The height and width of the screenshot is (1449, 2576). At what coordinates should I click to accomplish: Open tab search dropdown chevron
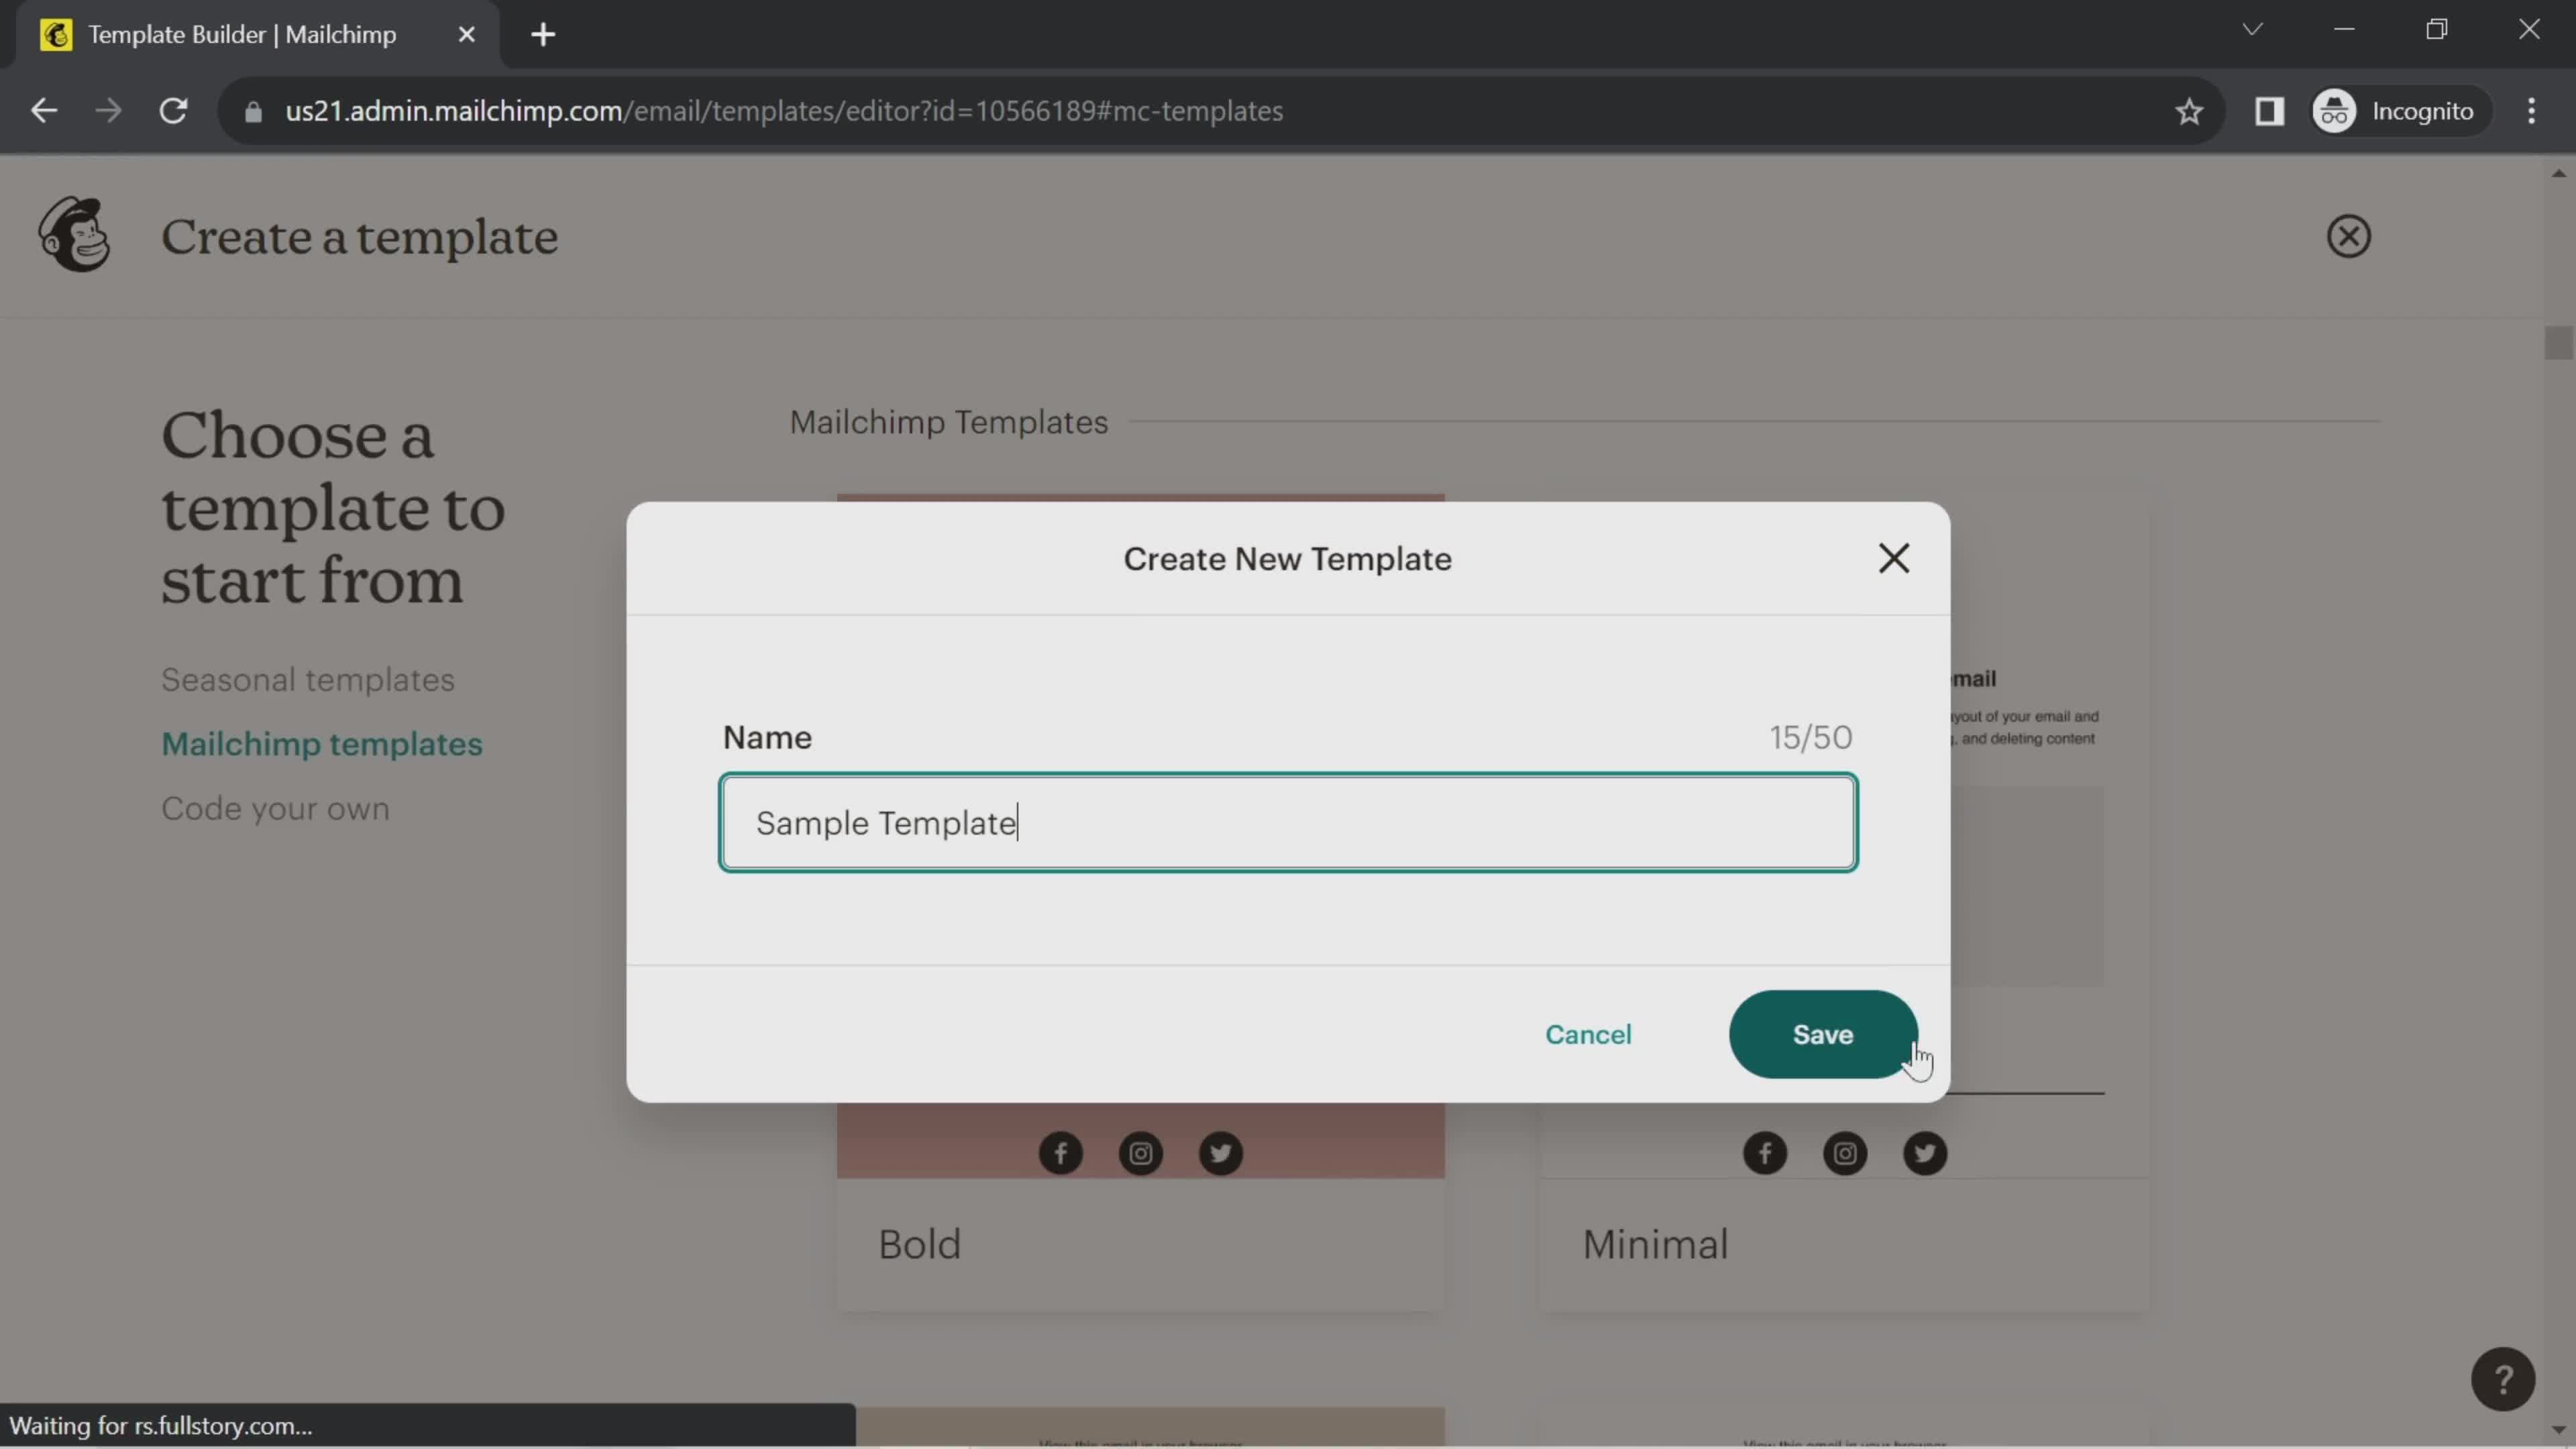pyautogui.click(x=2252, y=30)
